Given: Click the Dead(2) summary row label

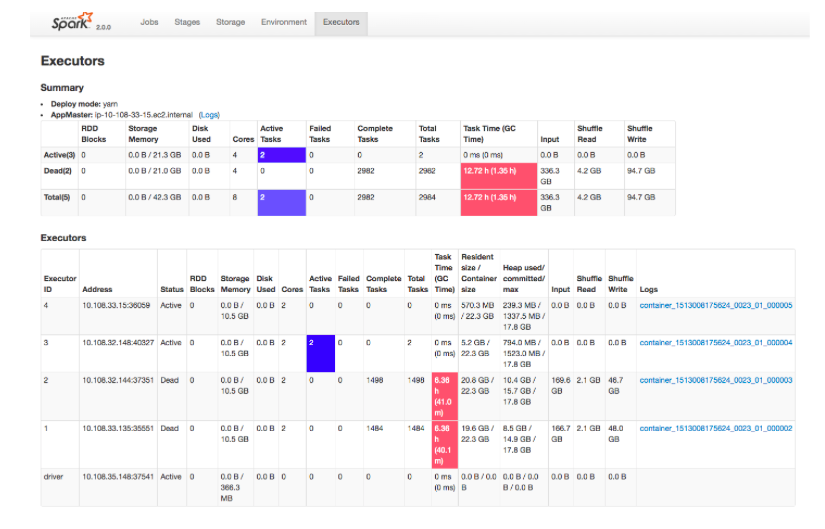Looking at the screenshot, I should point(57,171).
